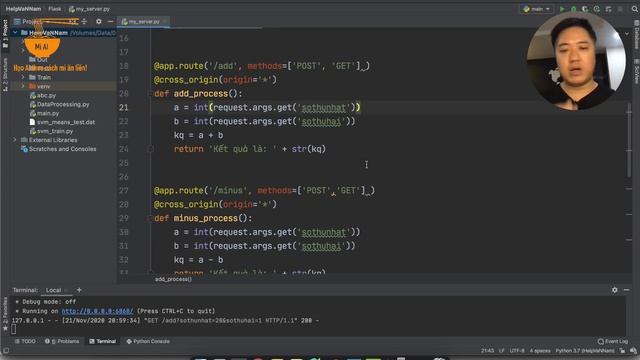Open DataProcessing.py in the project tree
Image resolution: width=640 pixels, height=360 pixels.
[60, 104]
